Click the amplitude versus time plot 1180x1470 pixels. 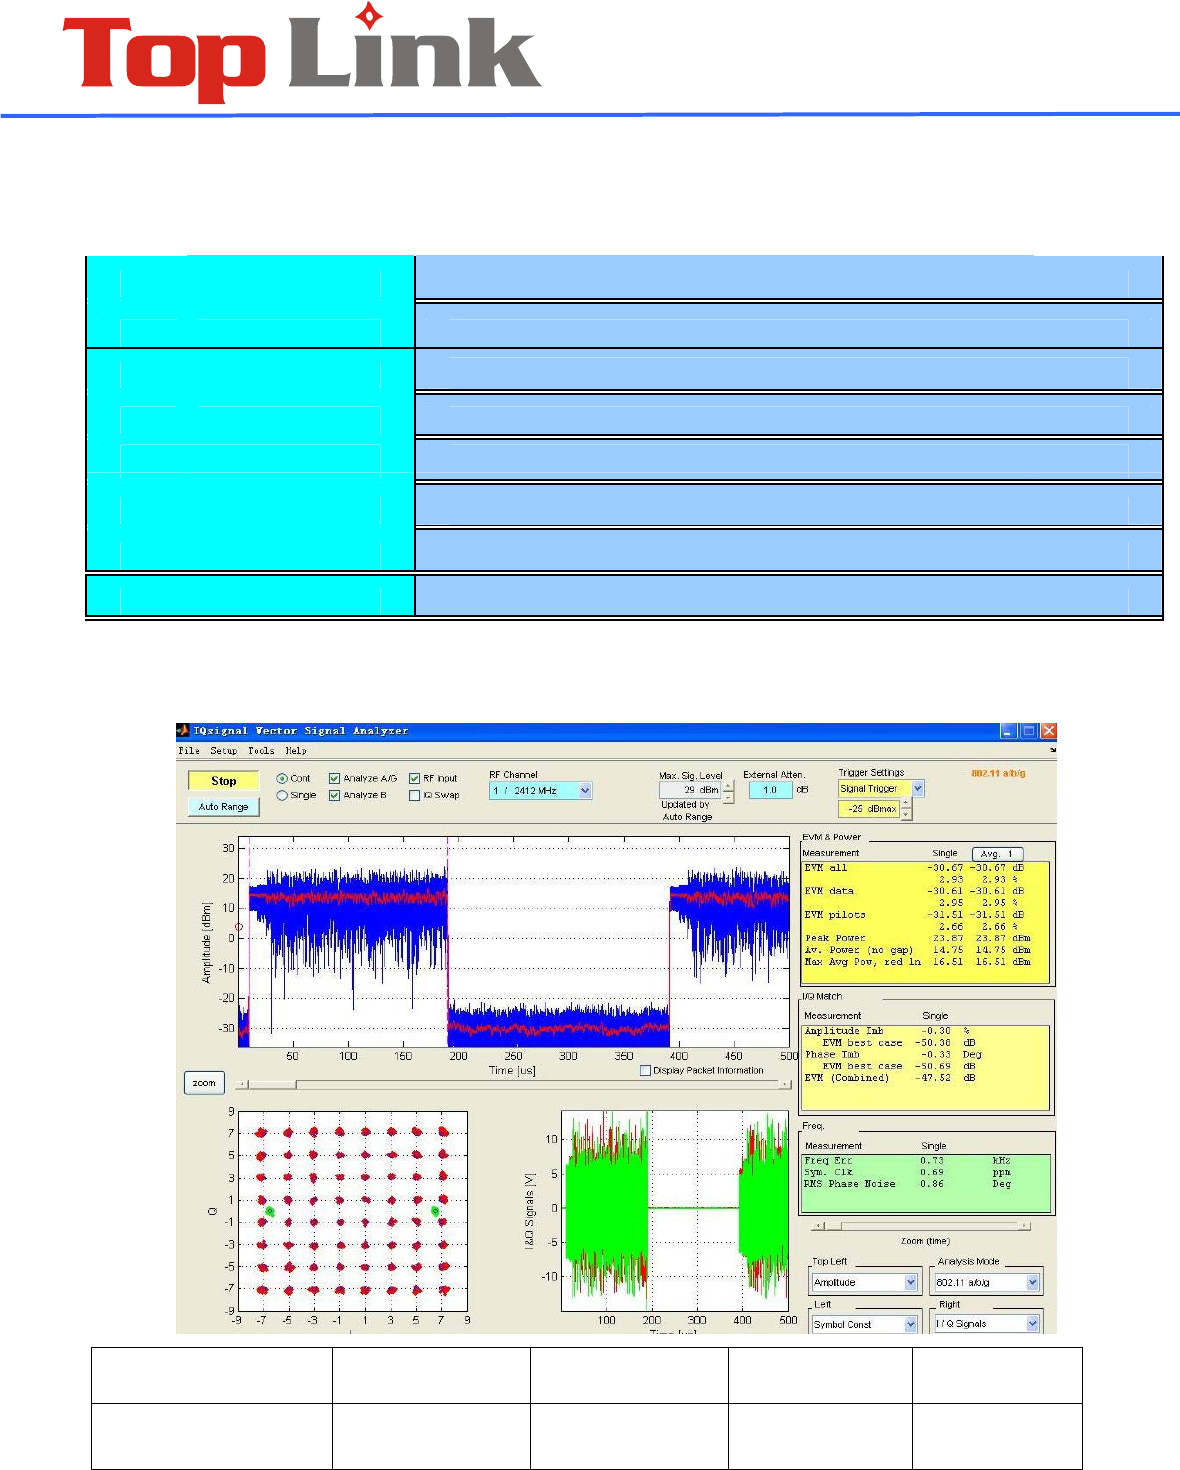coord(514,942)
